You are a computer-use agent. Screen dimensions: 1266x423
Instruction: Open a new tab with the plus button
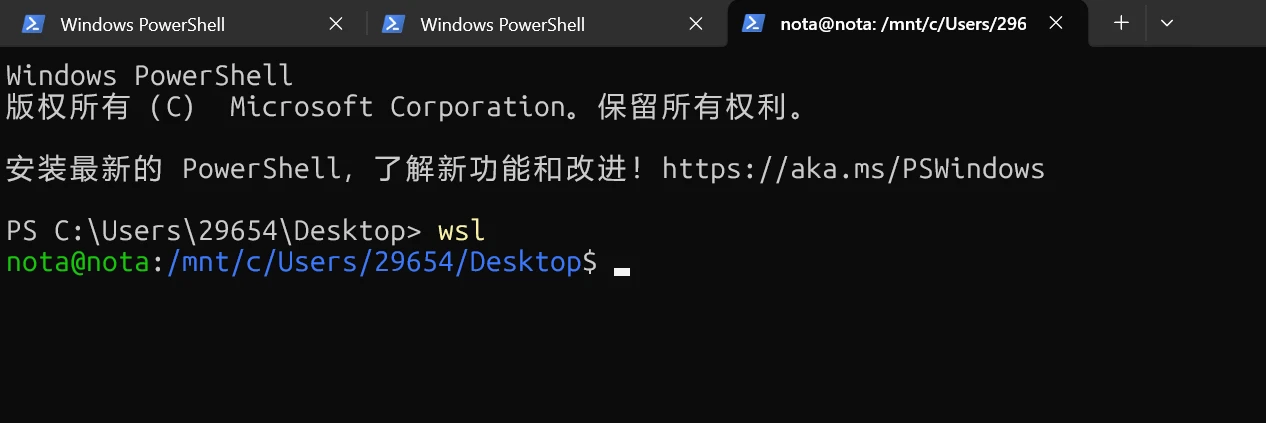1121,23
